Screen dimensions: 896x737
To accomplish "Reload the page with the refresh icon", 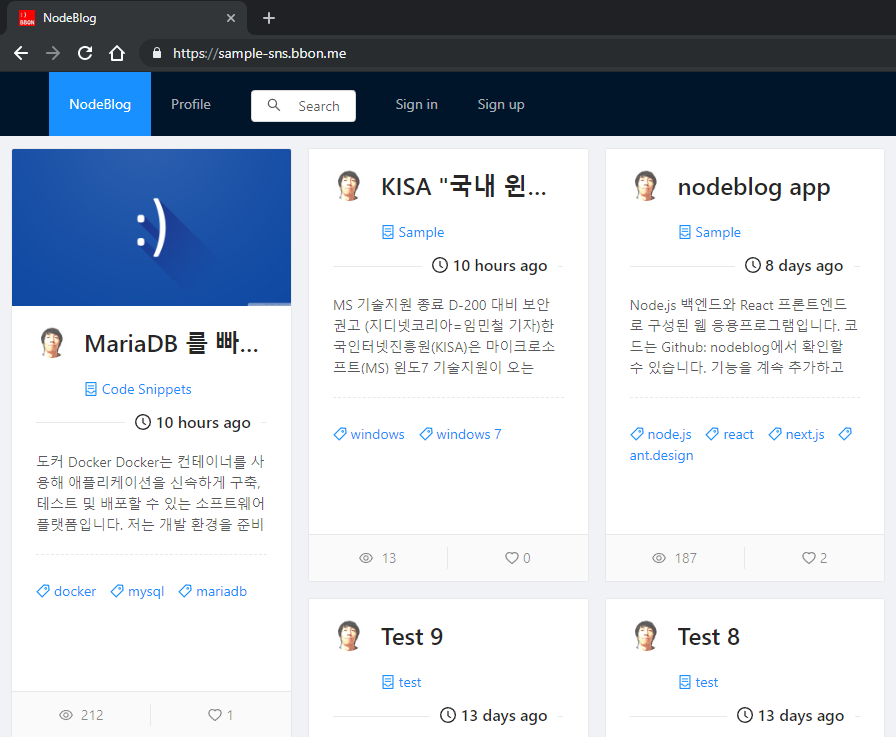I will coord(84,53).
